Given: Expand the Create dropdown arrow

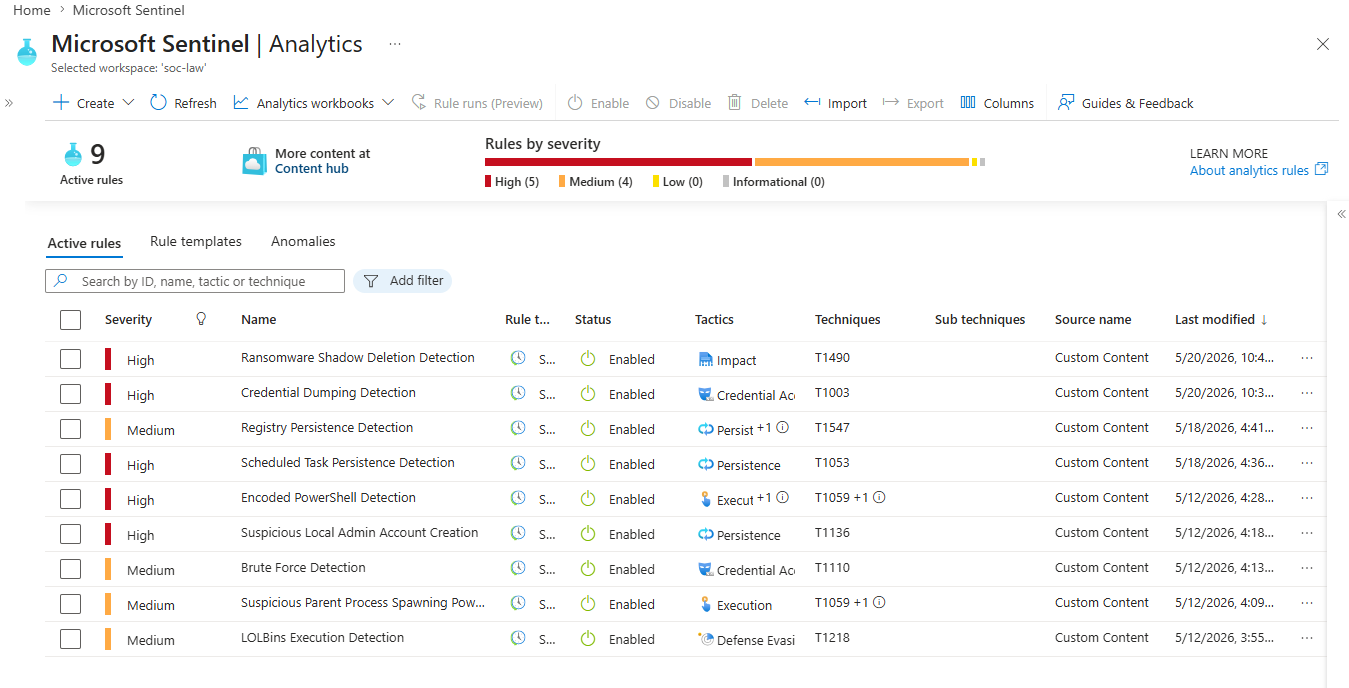Looking at the screenshot, I should pos(128,103).
